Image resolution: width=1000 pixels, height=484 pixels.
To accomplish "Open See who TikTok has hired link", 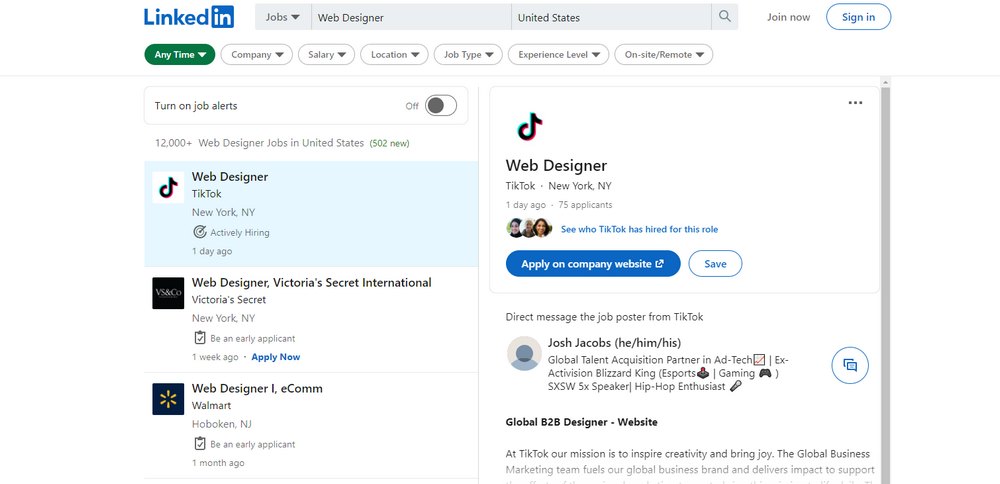I will click(x=639, y=229).
